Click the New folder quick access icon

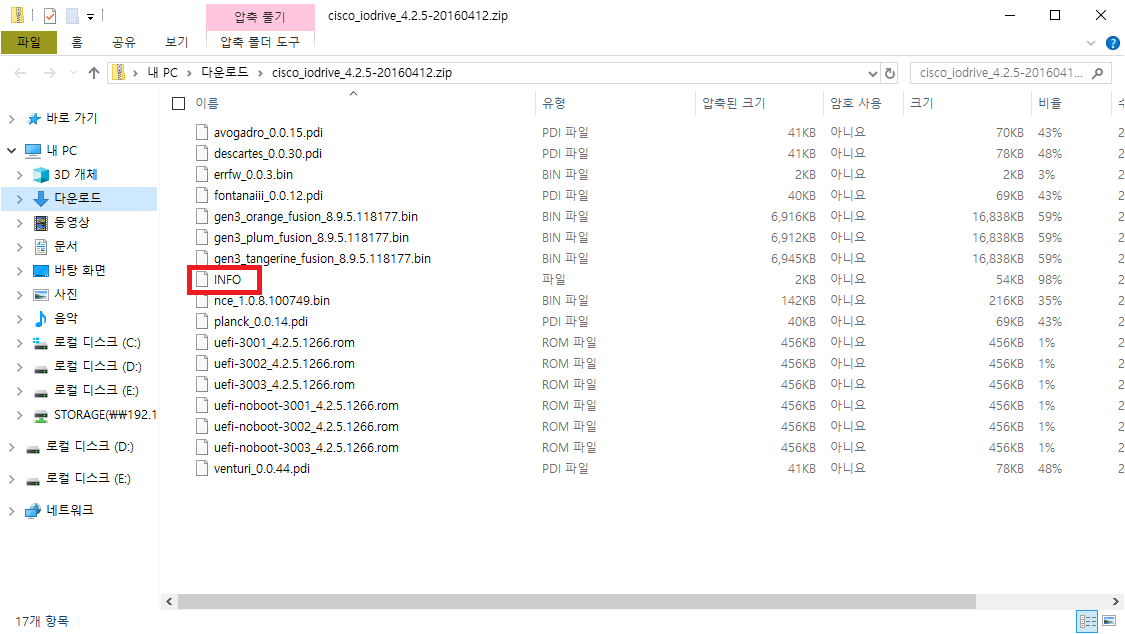(x=72, y=15)
